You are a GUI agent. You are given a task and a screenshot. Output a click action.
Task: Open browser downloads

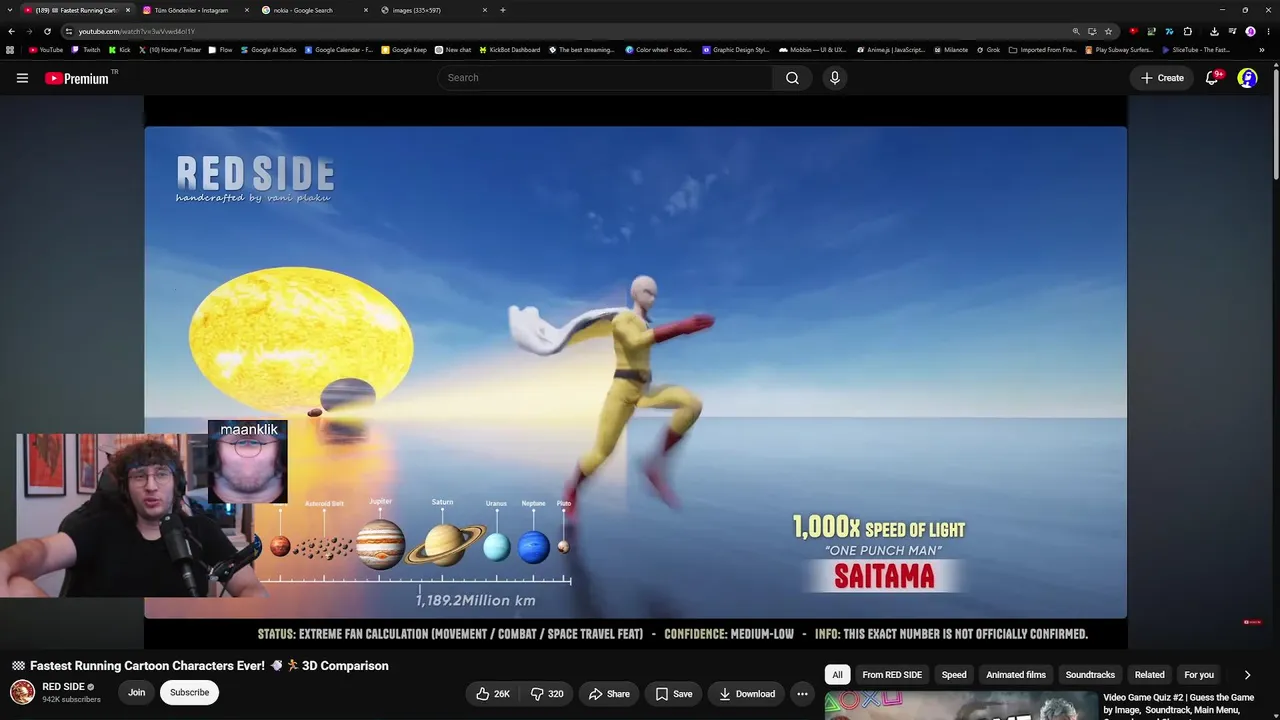[x=1214, y=31]
